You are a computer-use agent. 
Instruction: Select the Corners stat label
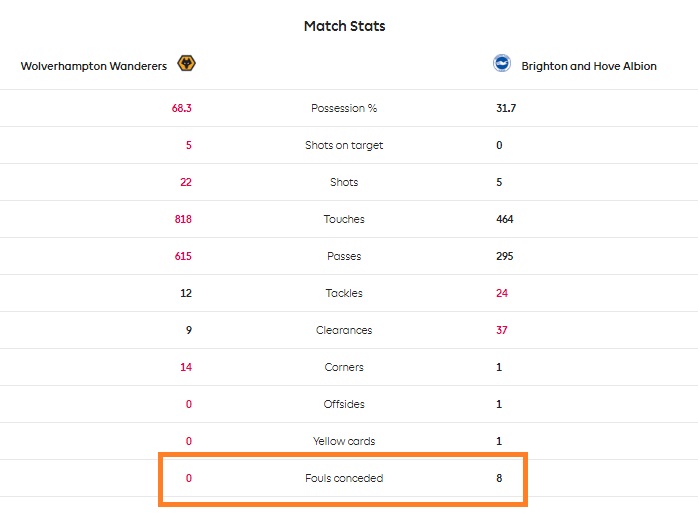344,367
